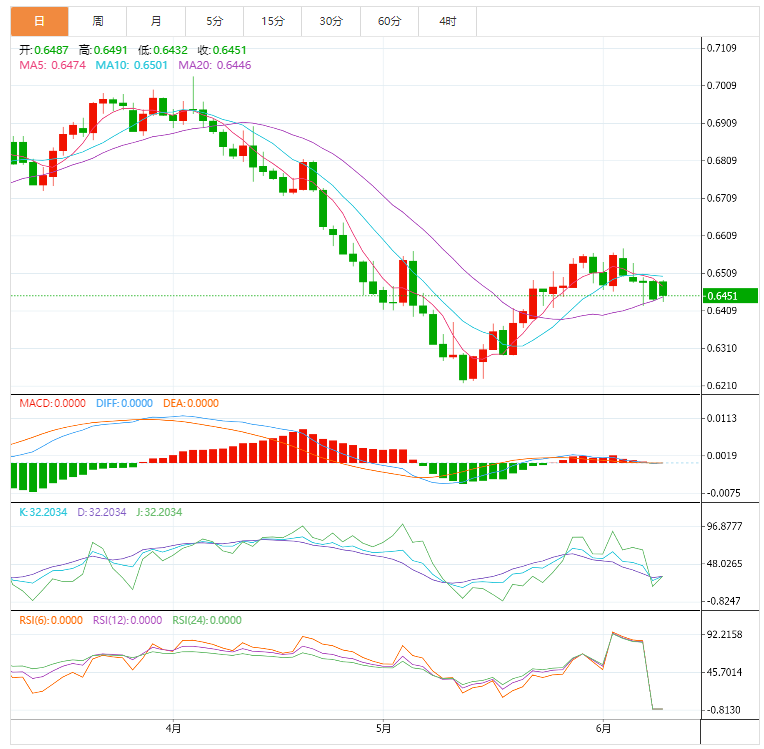Screen dimensions: 764x749
Task: Click the RSI(12):0.0000 label
Action: click(x=127, y=620)
